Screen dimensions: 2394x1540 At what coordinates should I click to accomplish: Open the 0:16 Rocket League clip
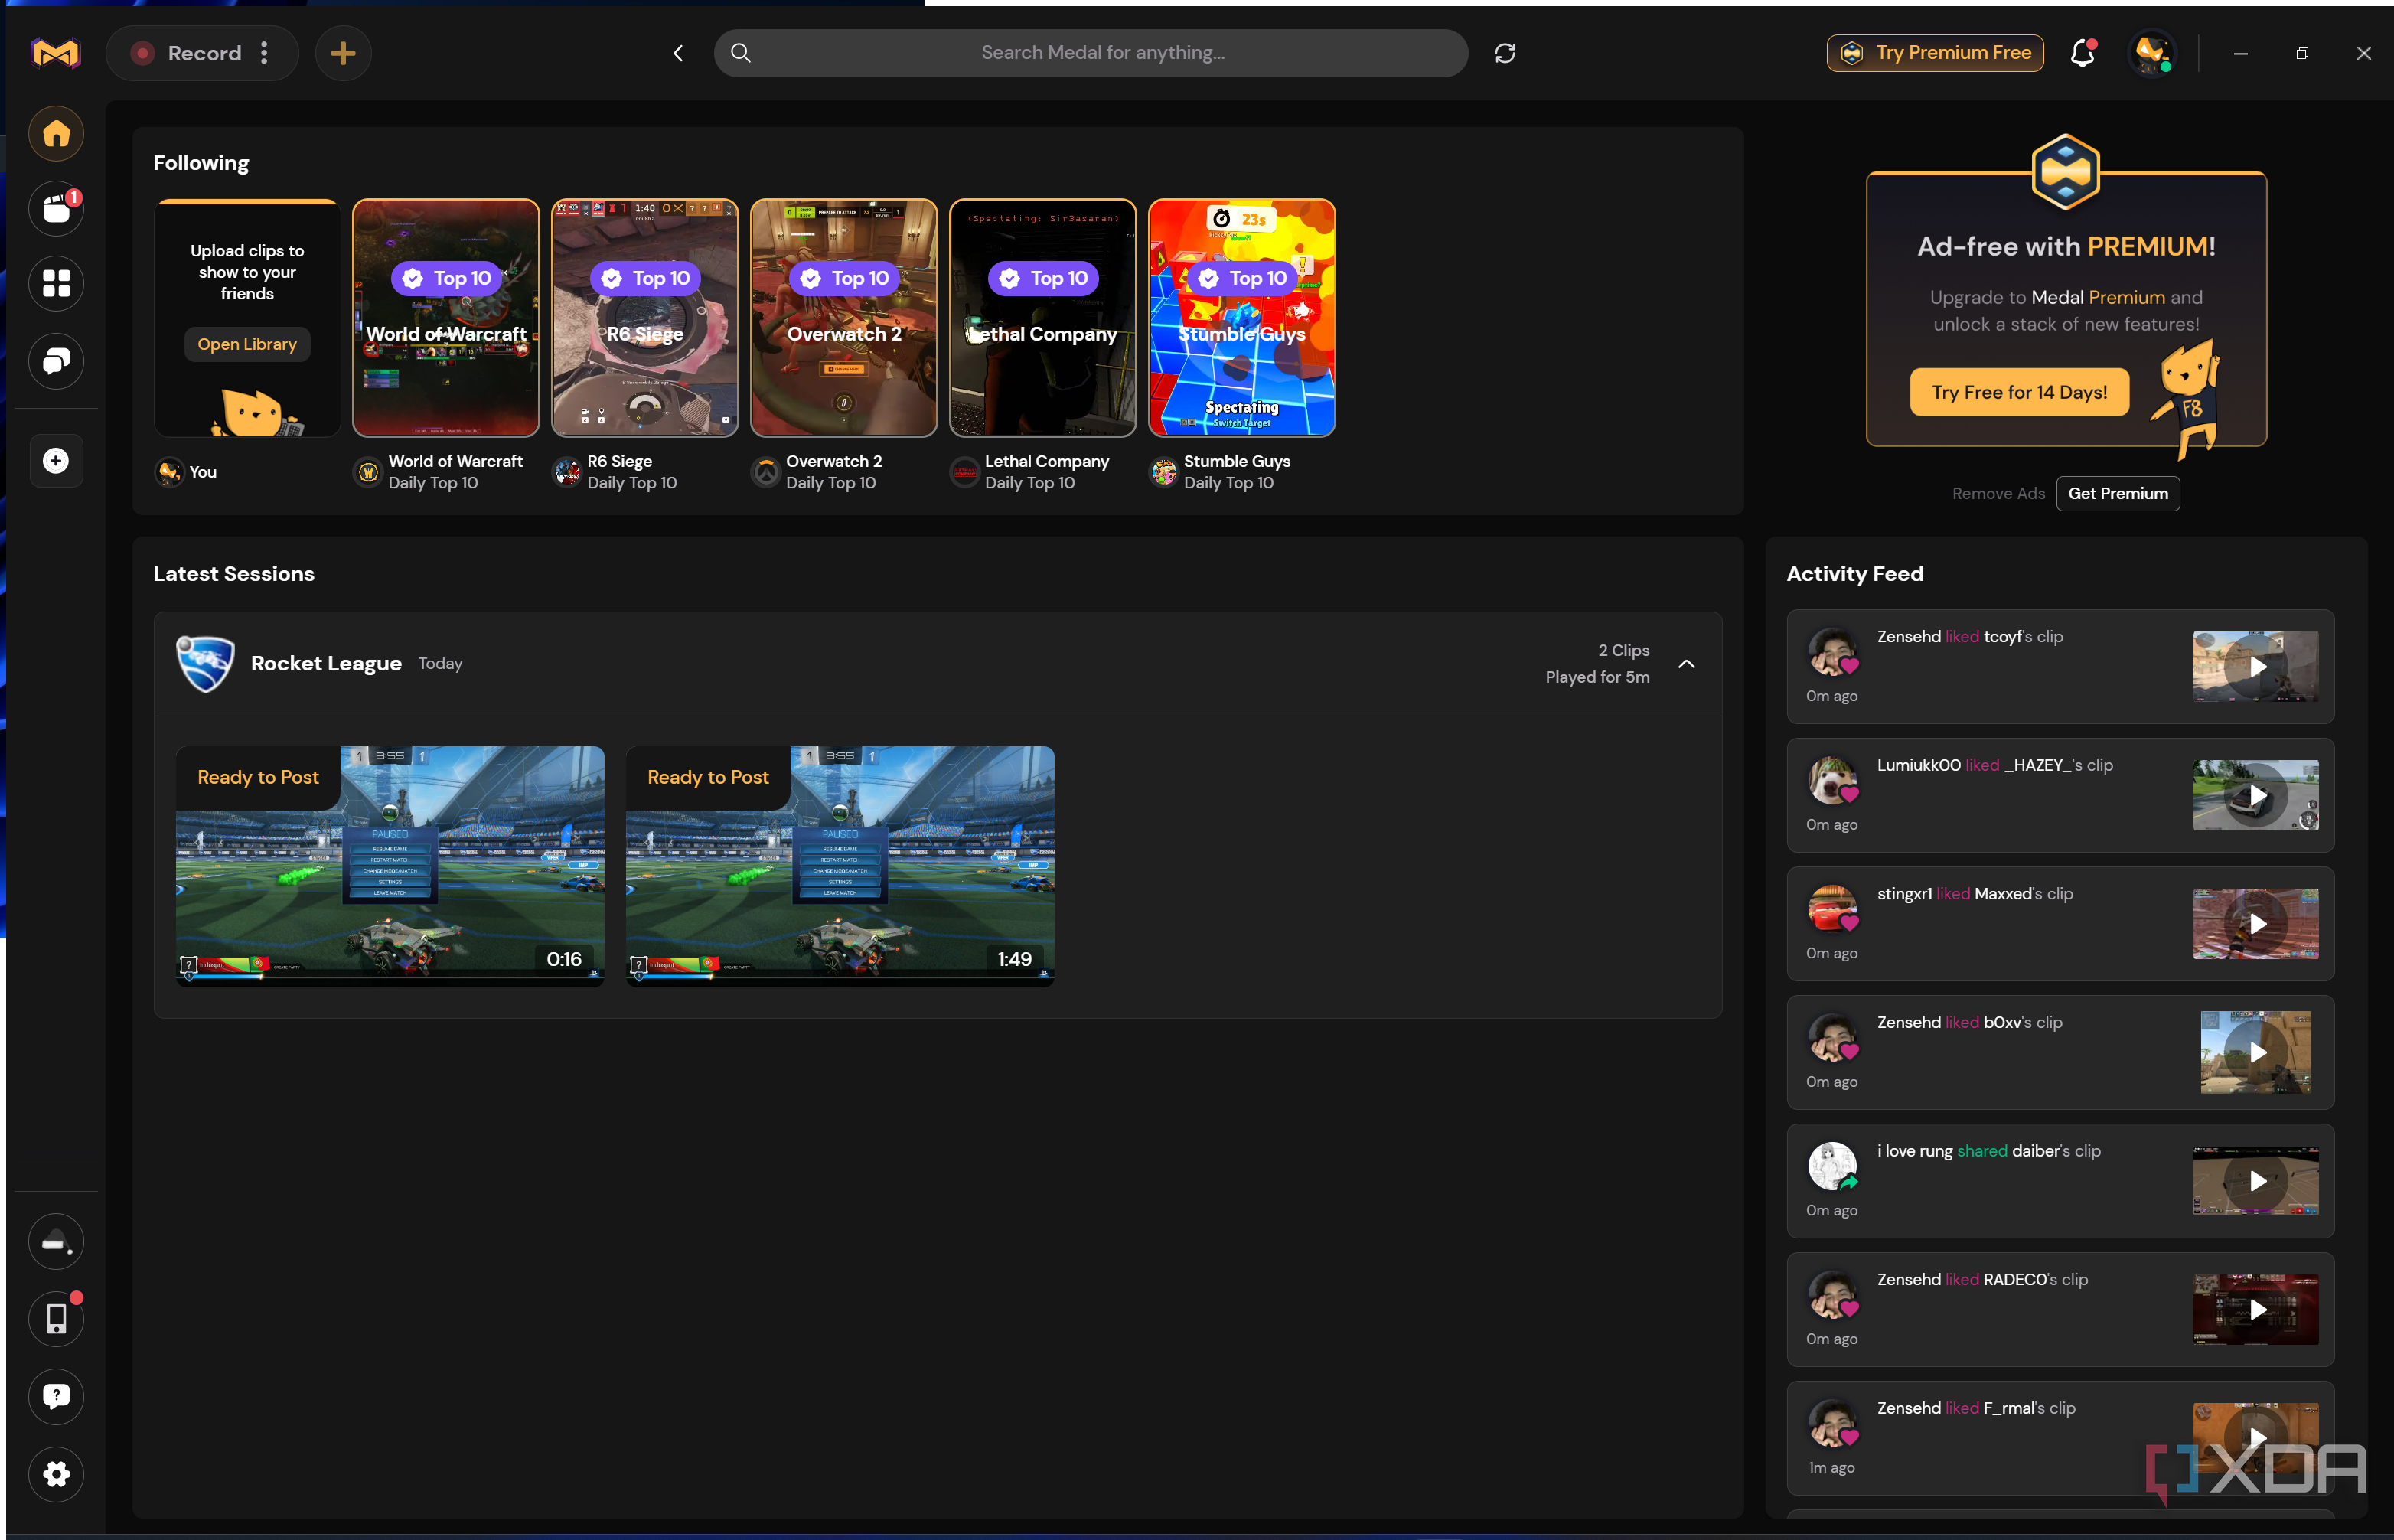pos(390,866)
